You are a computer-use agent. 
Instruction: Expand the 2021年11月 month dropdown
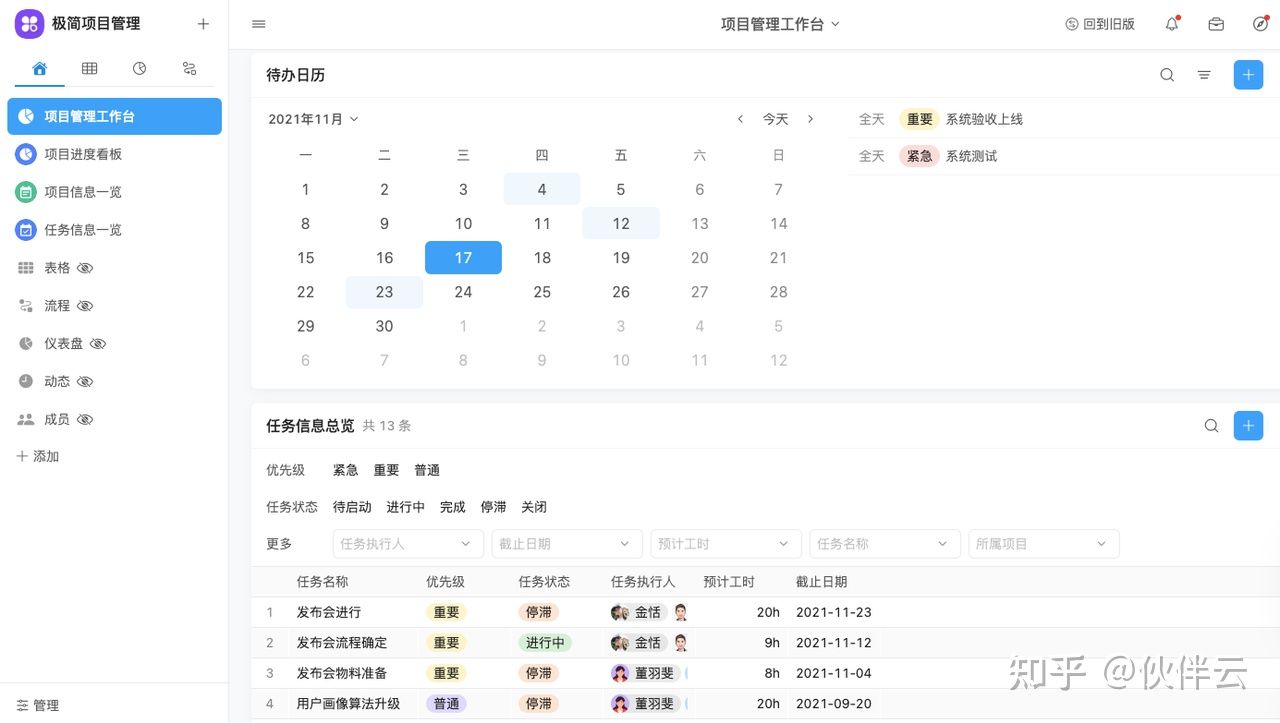[x=313, y=119]
